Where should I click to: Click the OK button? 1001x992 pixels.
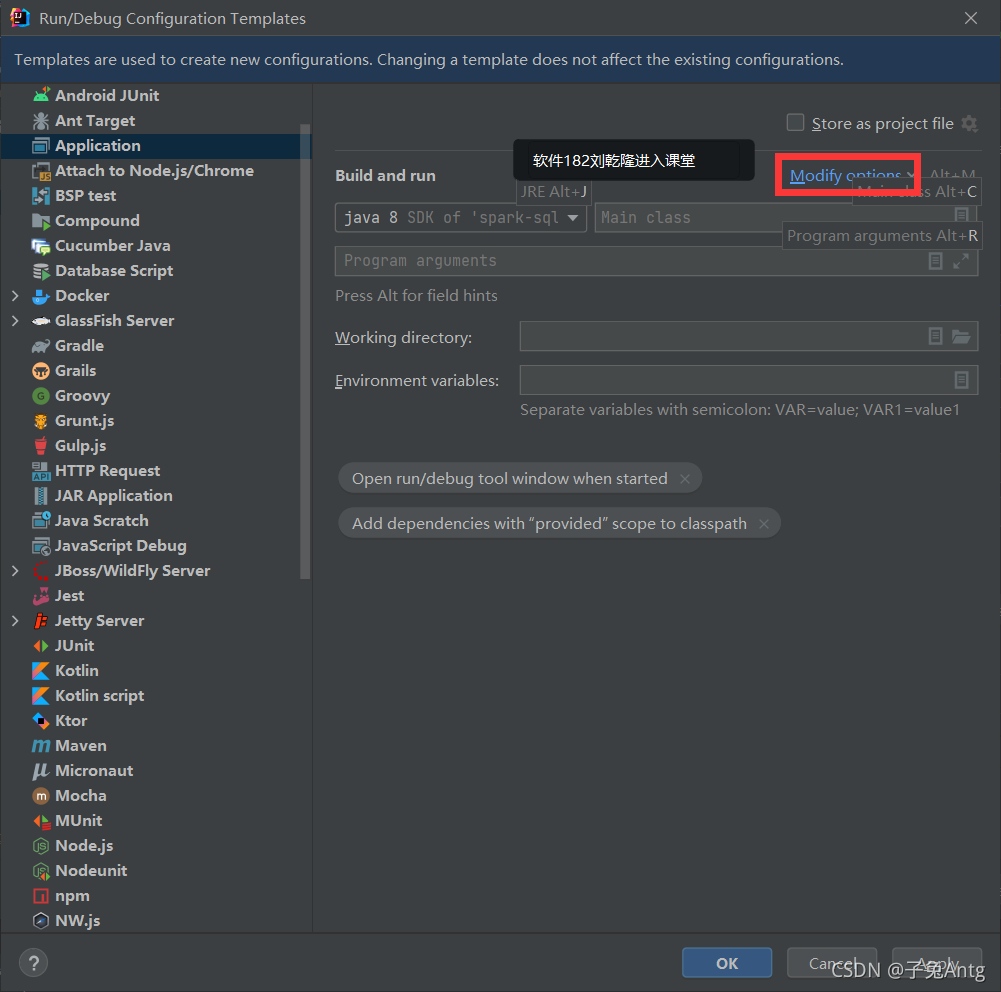[726, 963]
